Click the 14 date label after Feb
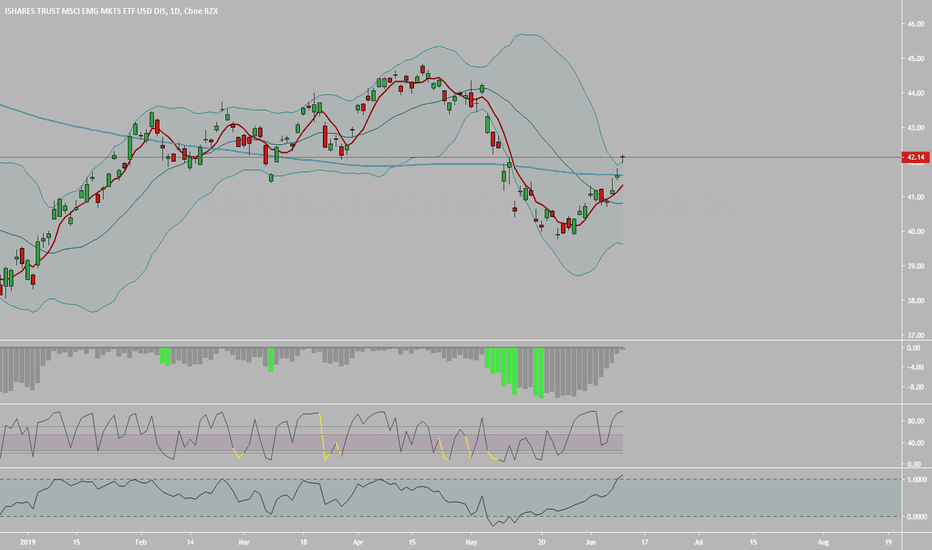Screen dimensions: 932x550 click(x=190, y=542)
